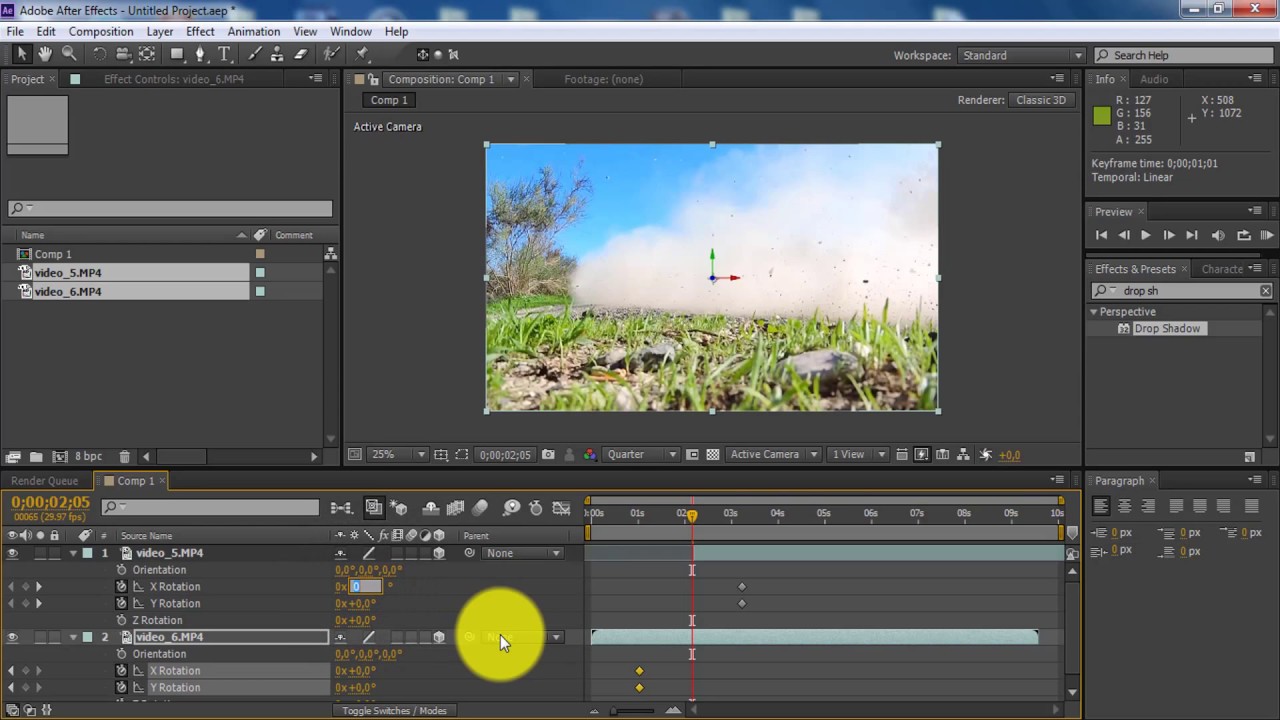The width and height of the screenshot is (1280, 720).
Task: Delete the selected project item with trash
Action: click(124, 457)
